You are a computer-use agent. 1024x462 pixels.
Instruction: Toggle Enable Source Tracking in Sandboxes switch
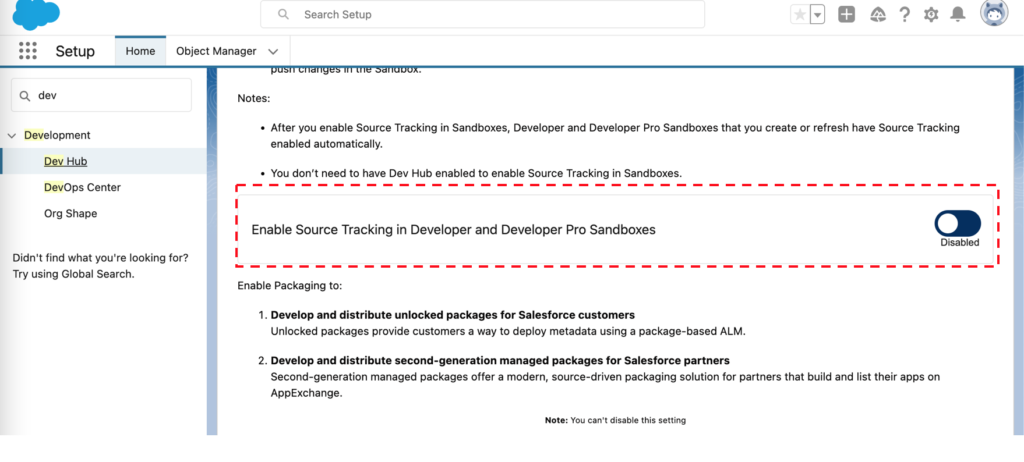click(957, 223)
